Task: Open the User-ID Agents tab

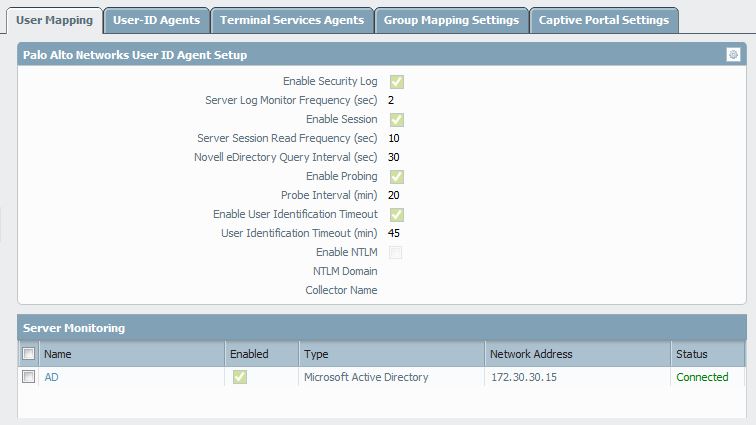Action: click(x=156, y=20)
